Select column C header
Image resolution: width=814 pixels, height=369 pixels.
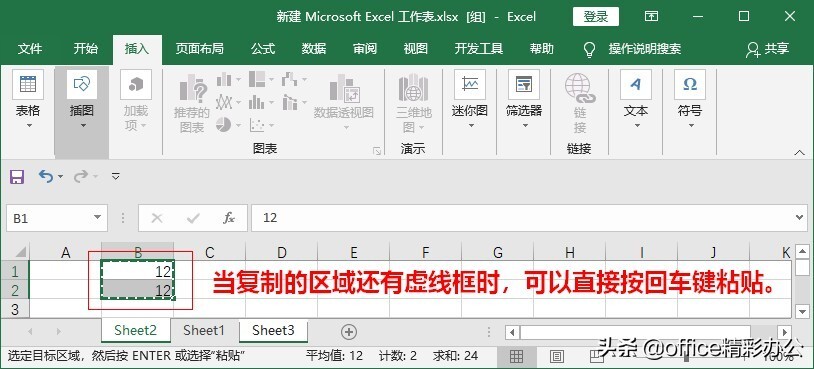tap(210, 253)
